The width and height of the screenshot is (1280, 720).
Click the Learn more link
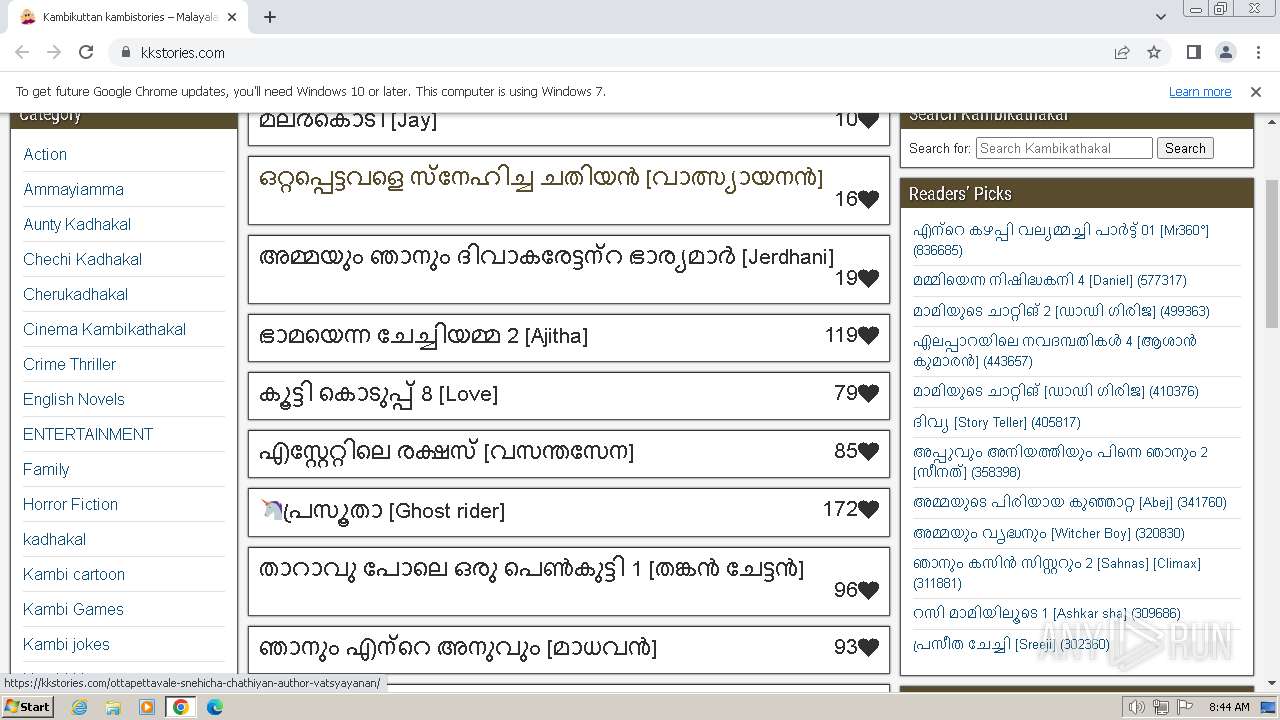pos(1200,91)
